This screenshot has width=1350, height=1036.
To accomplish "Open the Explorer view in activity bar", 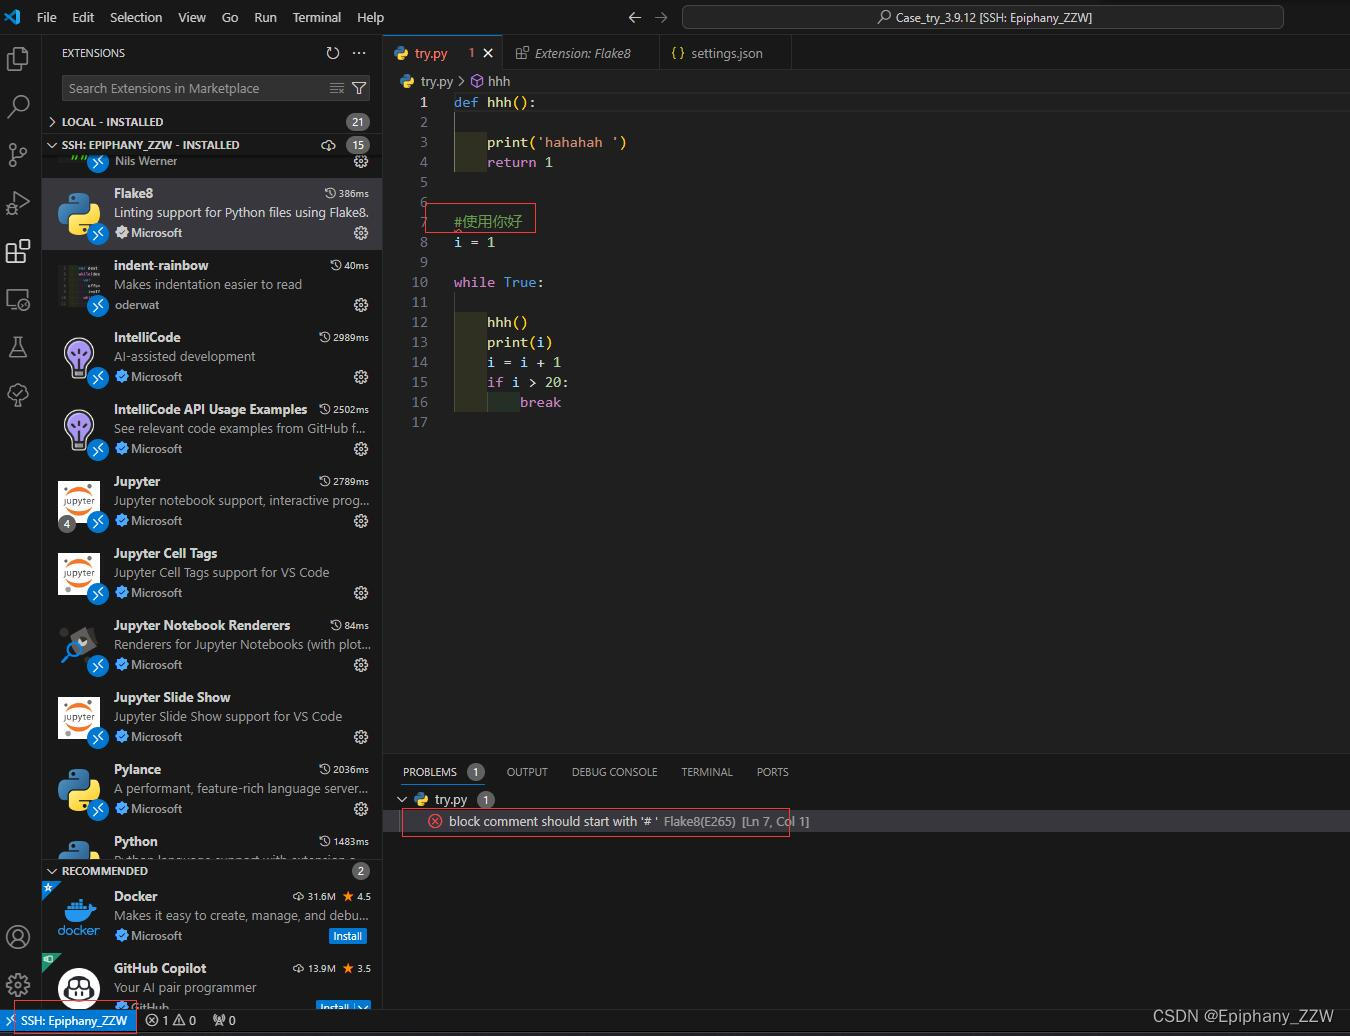I will click(18, 59).
